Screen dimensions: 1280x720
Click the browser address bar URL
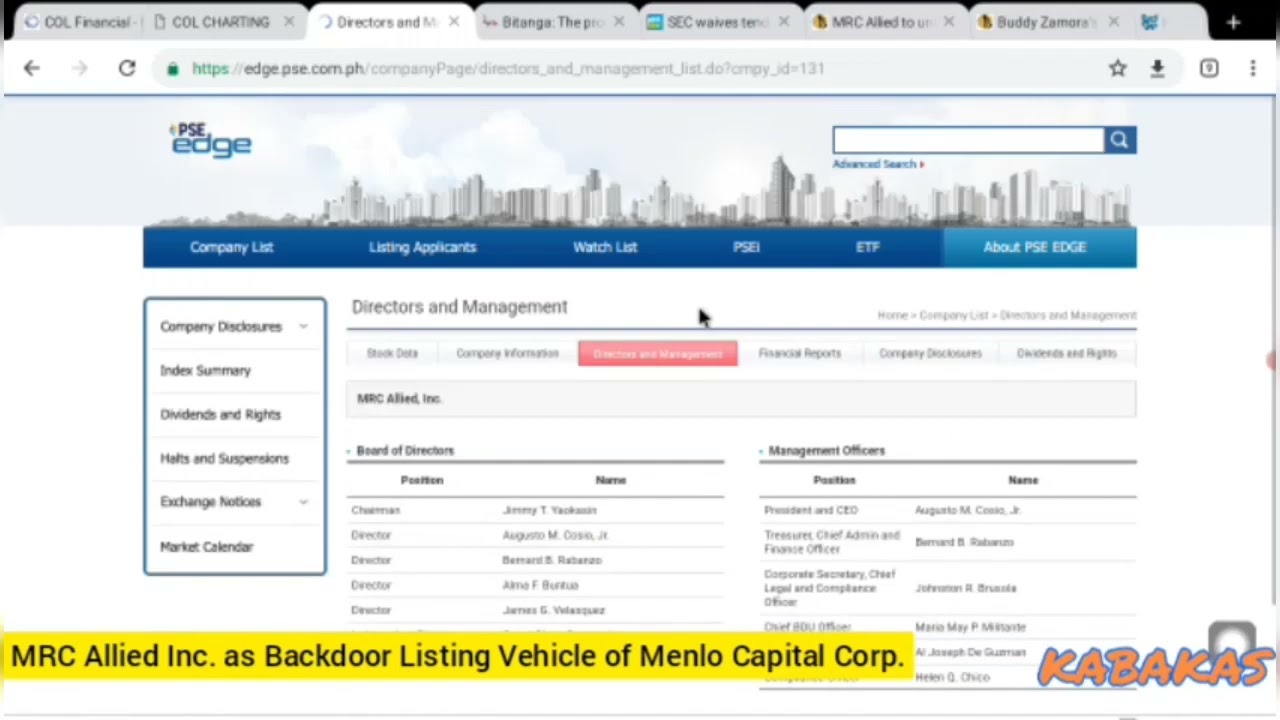pos(508,68)
